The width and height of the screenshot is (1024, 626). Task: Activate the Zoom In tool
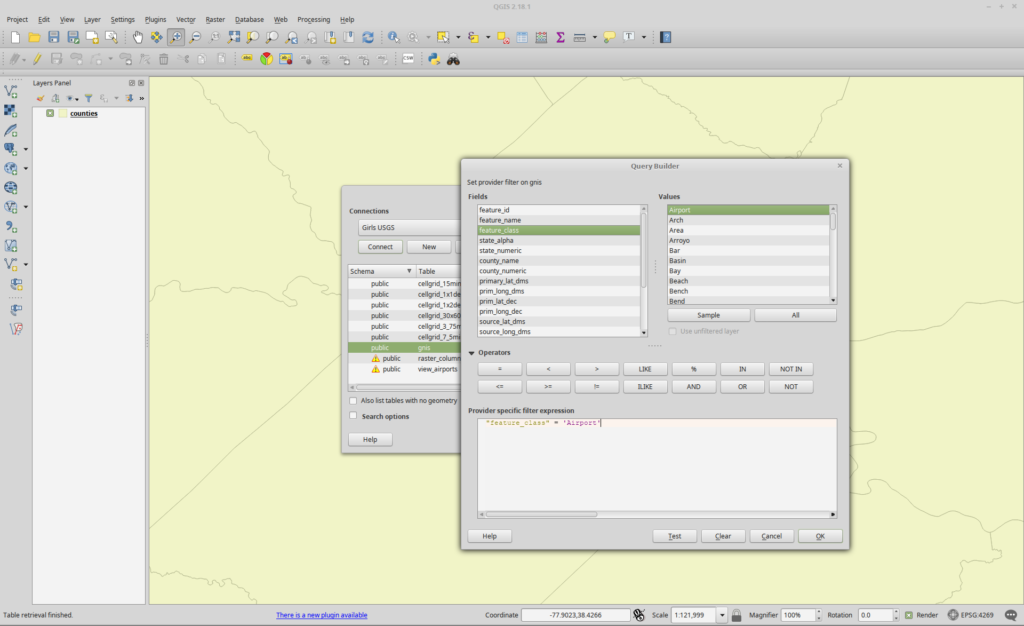pos(176,38)
